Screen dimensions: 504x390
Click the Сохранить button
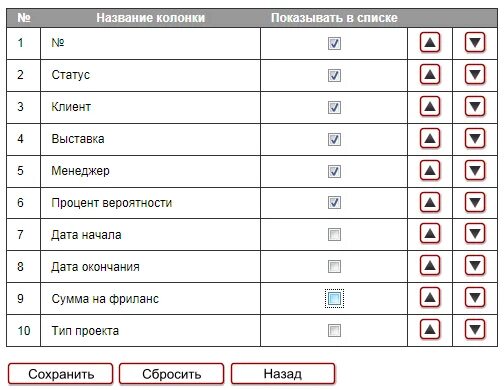61,374
